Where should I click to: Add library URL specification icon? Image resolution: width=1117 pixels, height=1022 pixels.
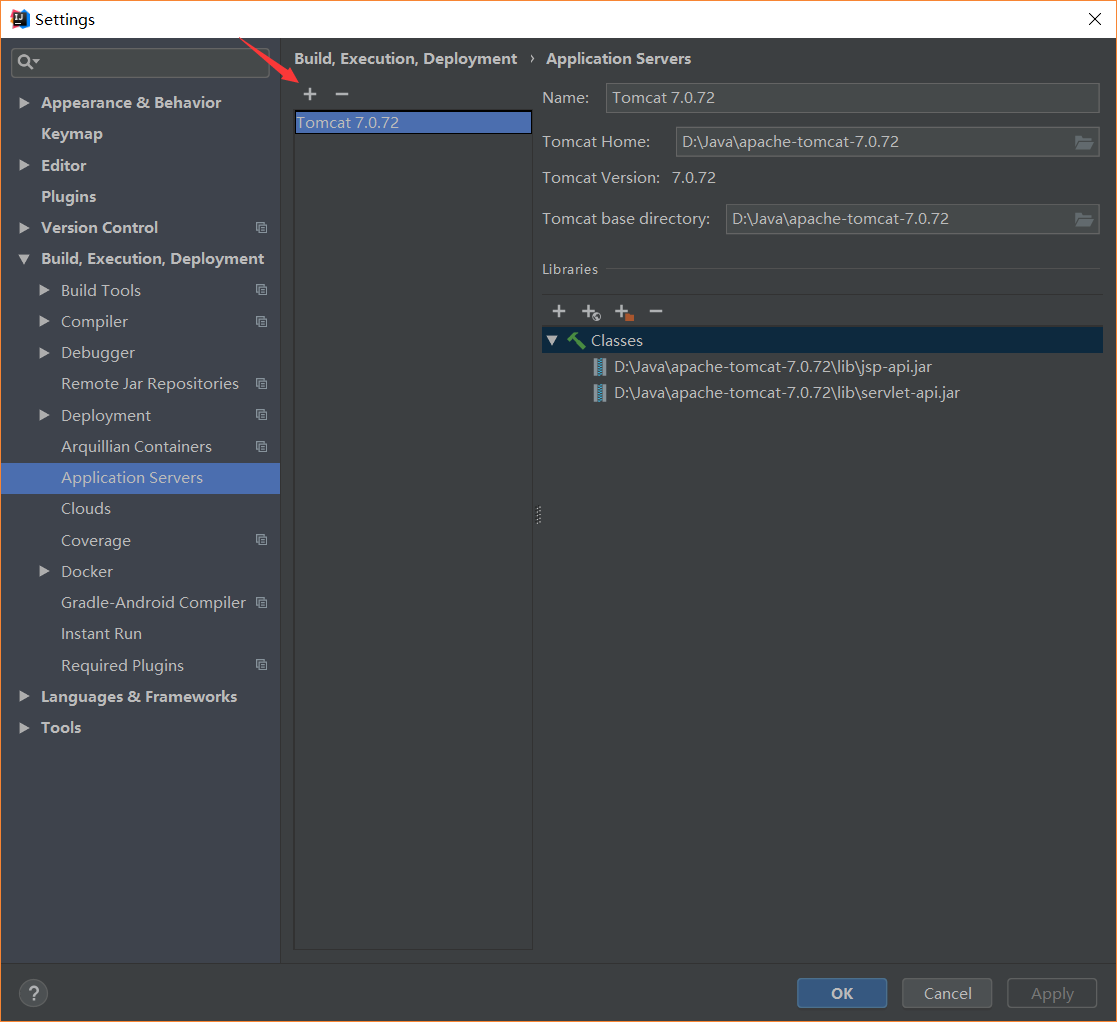[591, 312]
